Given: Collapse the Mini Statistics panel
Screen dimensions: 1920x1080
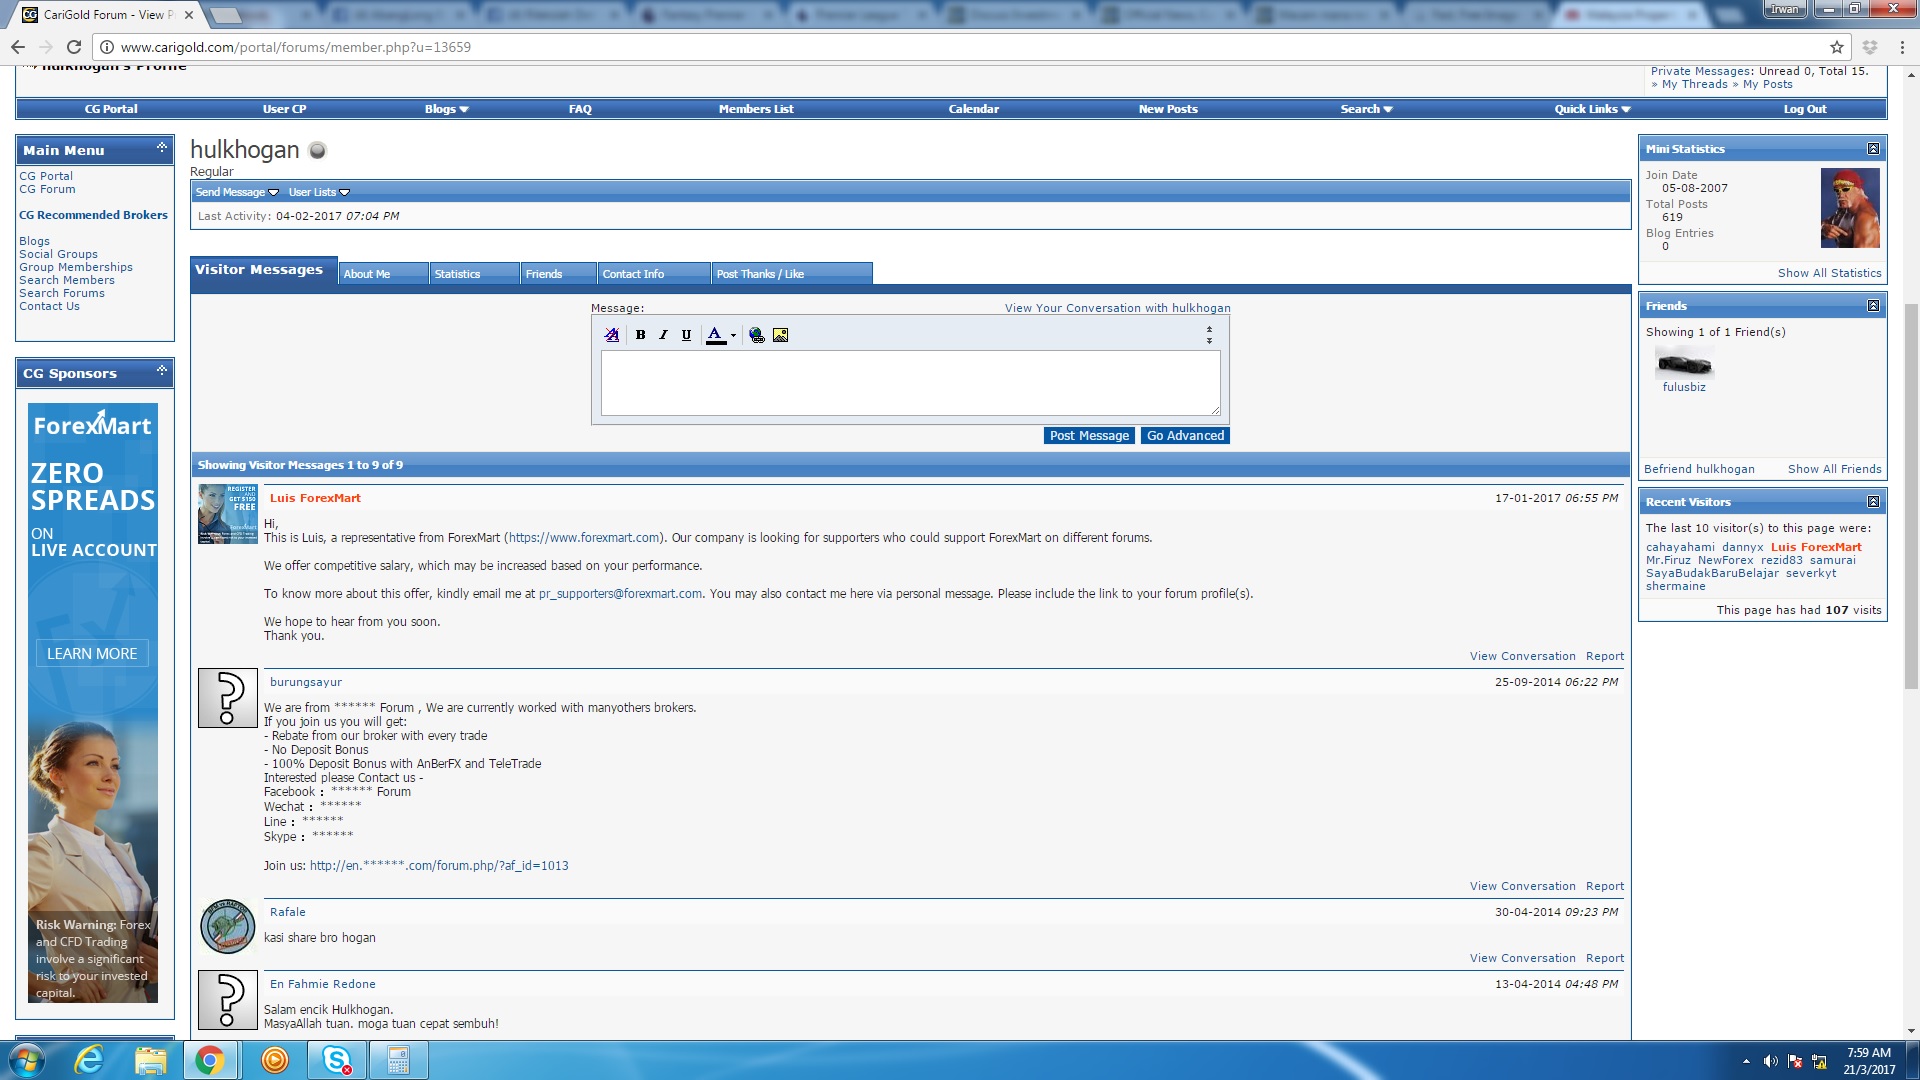Looking at the screenshot, I should 1873,149.
